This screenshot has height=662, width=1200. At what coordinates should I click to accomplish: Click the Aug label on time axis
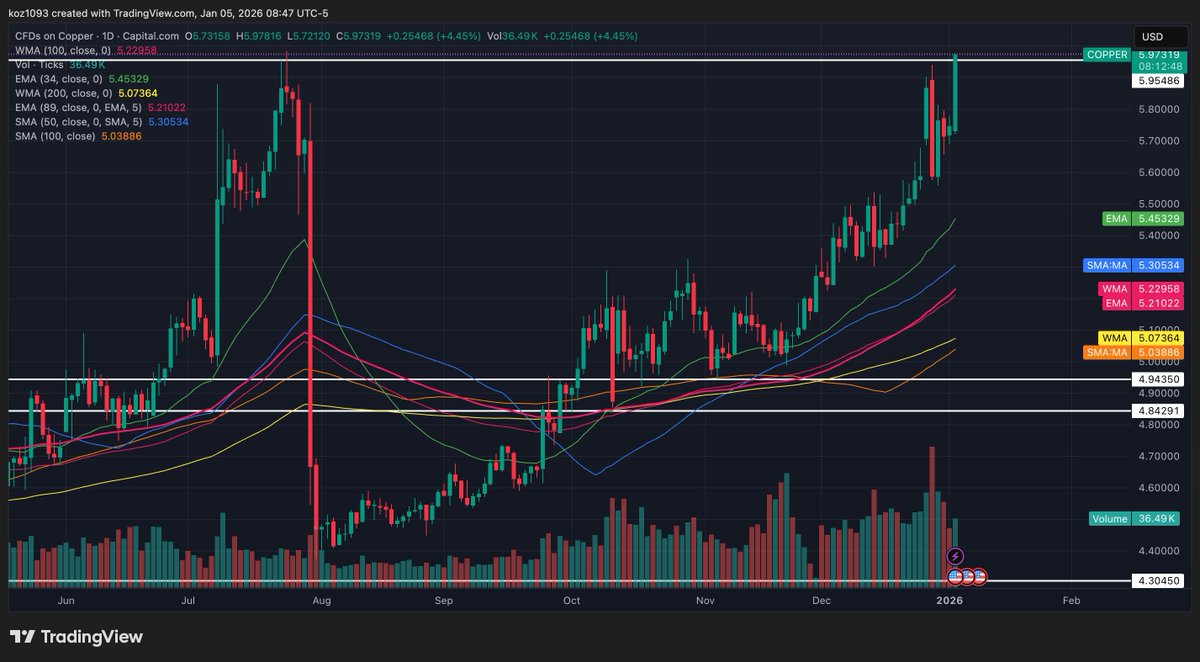[320, 601]
